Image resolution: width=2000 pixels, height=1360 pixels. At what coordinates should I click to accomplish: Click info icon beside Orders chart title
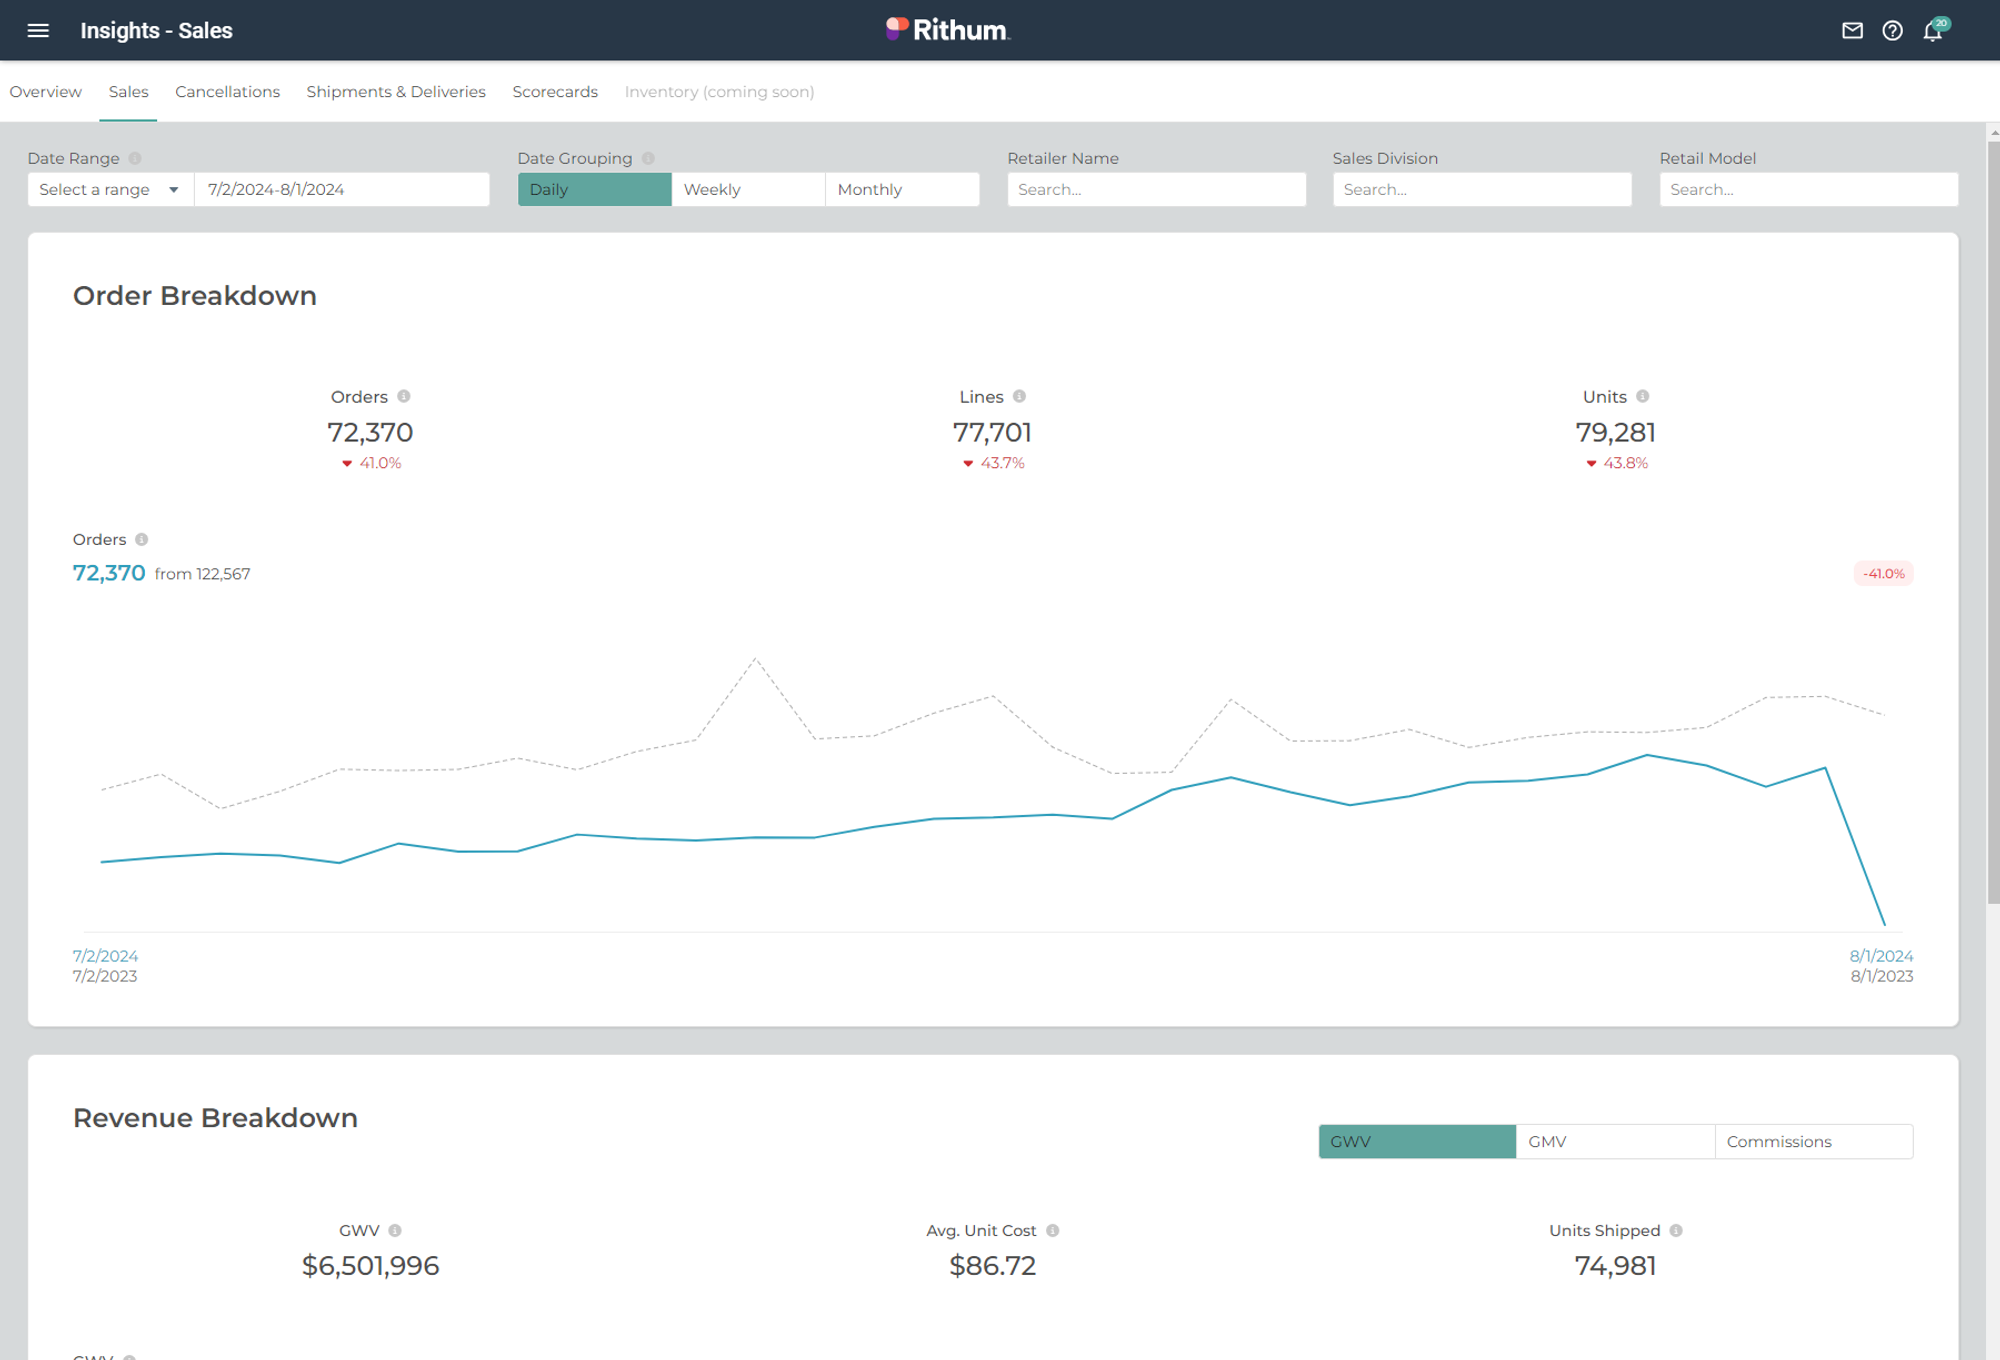click(x=142, y=539)
